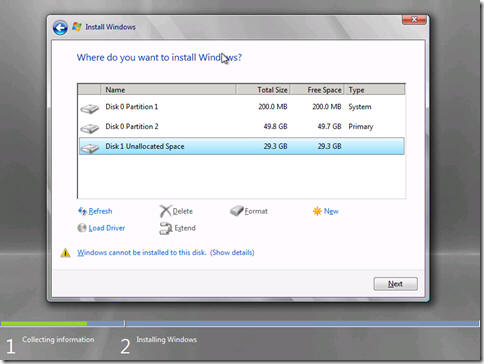Click the setup progress bar at the bottom

tap(240, 323)
